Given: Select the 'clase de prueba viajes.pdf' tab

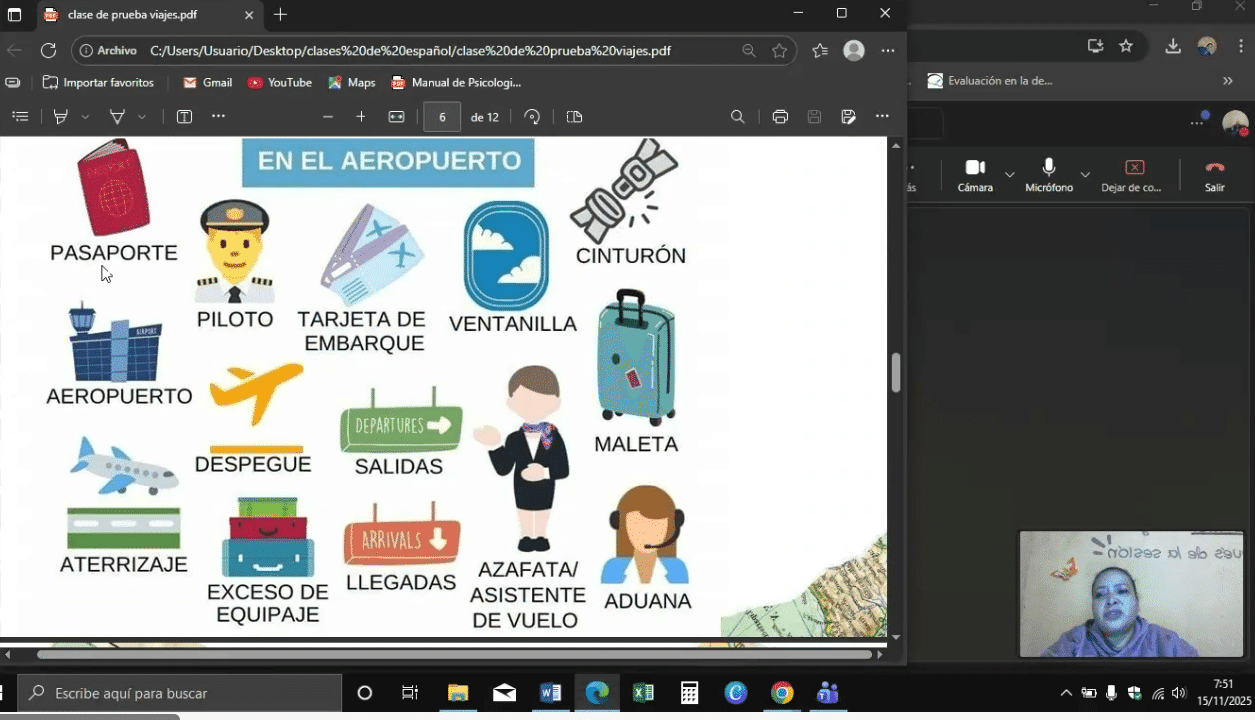Looking at the screenshot, I should coord(140,15).
